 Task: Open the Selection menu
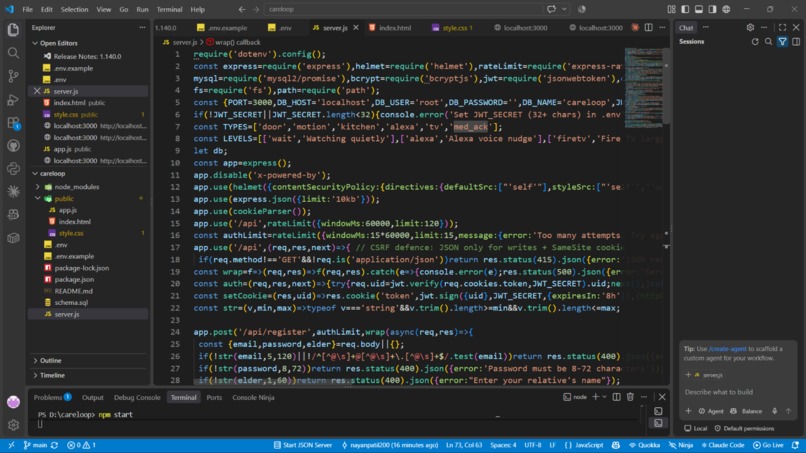point(75,9)
